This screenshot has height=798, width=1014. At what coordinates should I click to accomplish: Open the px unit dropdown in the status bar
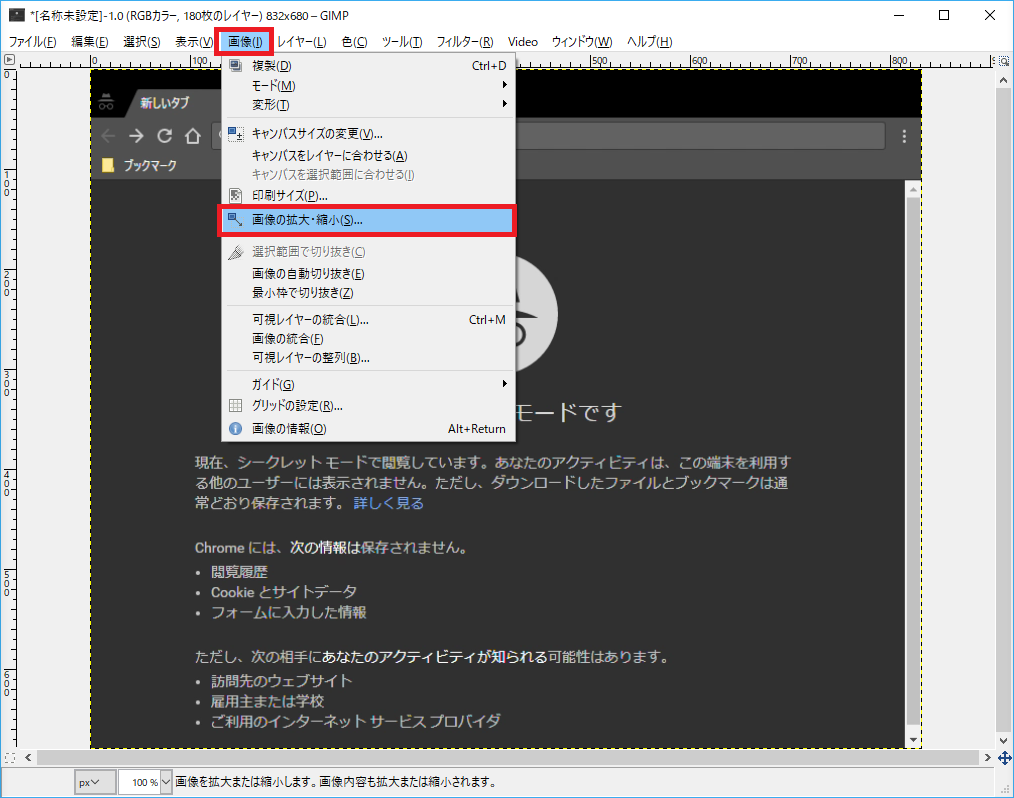click(94, 781)
